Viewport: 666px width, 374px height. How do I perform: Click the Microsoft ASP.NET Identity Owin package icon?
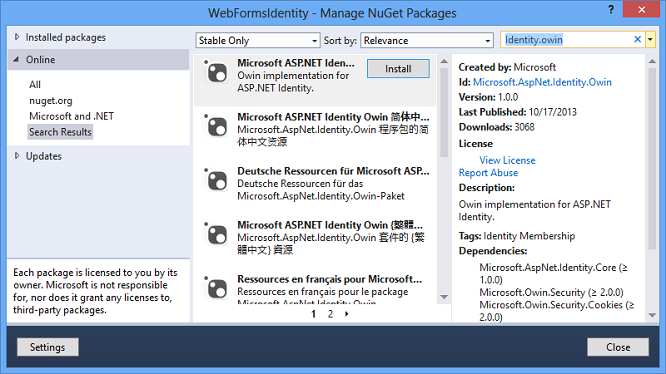217,73
